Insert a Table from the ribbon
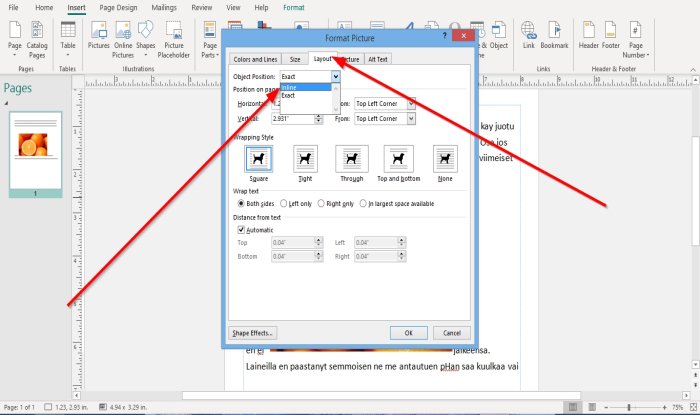Image resolution: width=700 pixels, height=415 pixels. click(x=68, y=39)
